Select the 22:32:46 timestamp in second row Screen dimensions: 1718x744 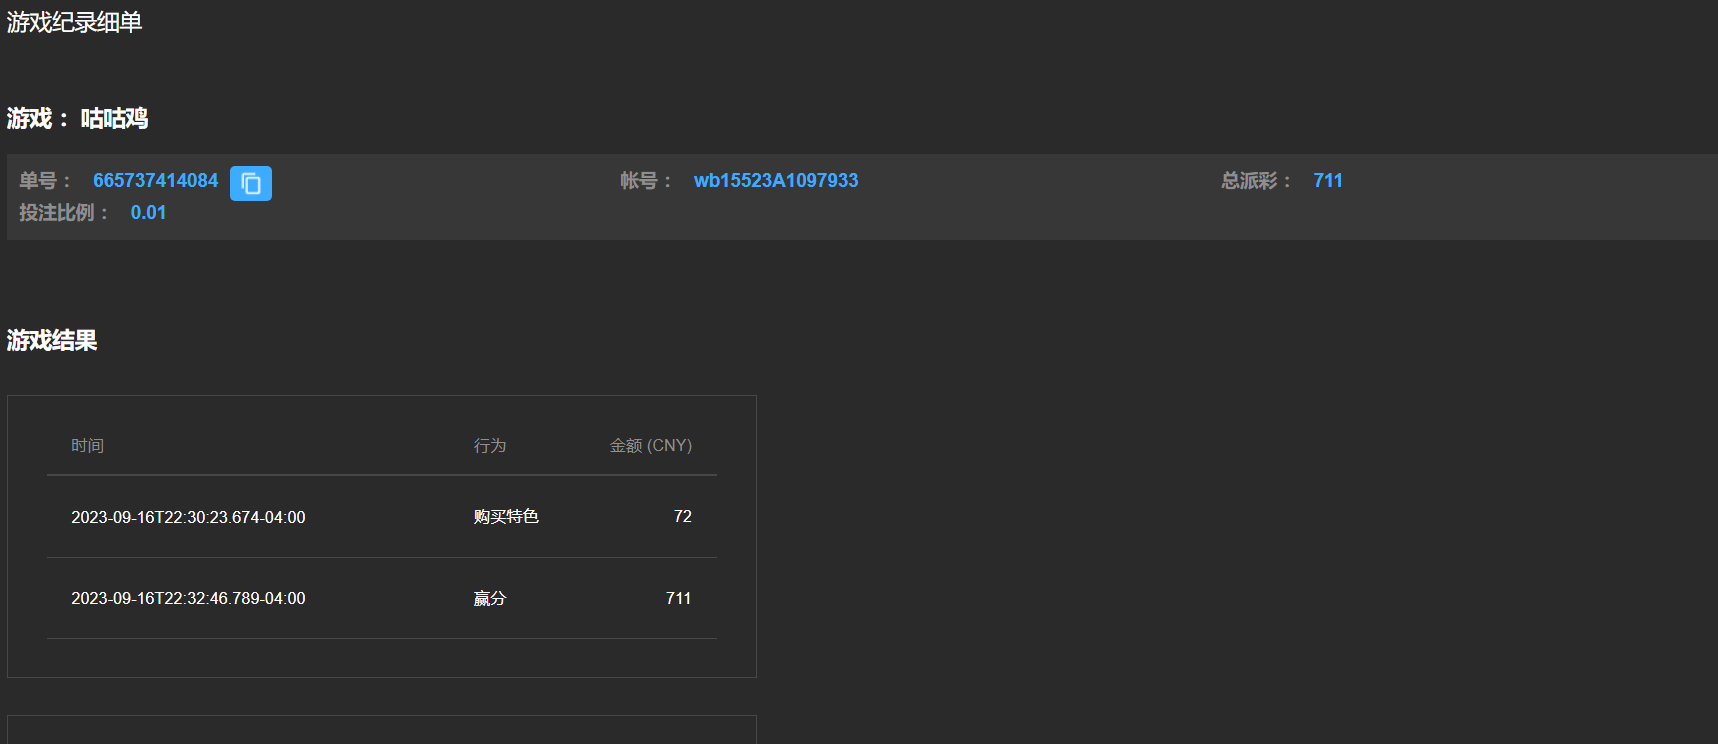click(188, 598)
